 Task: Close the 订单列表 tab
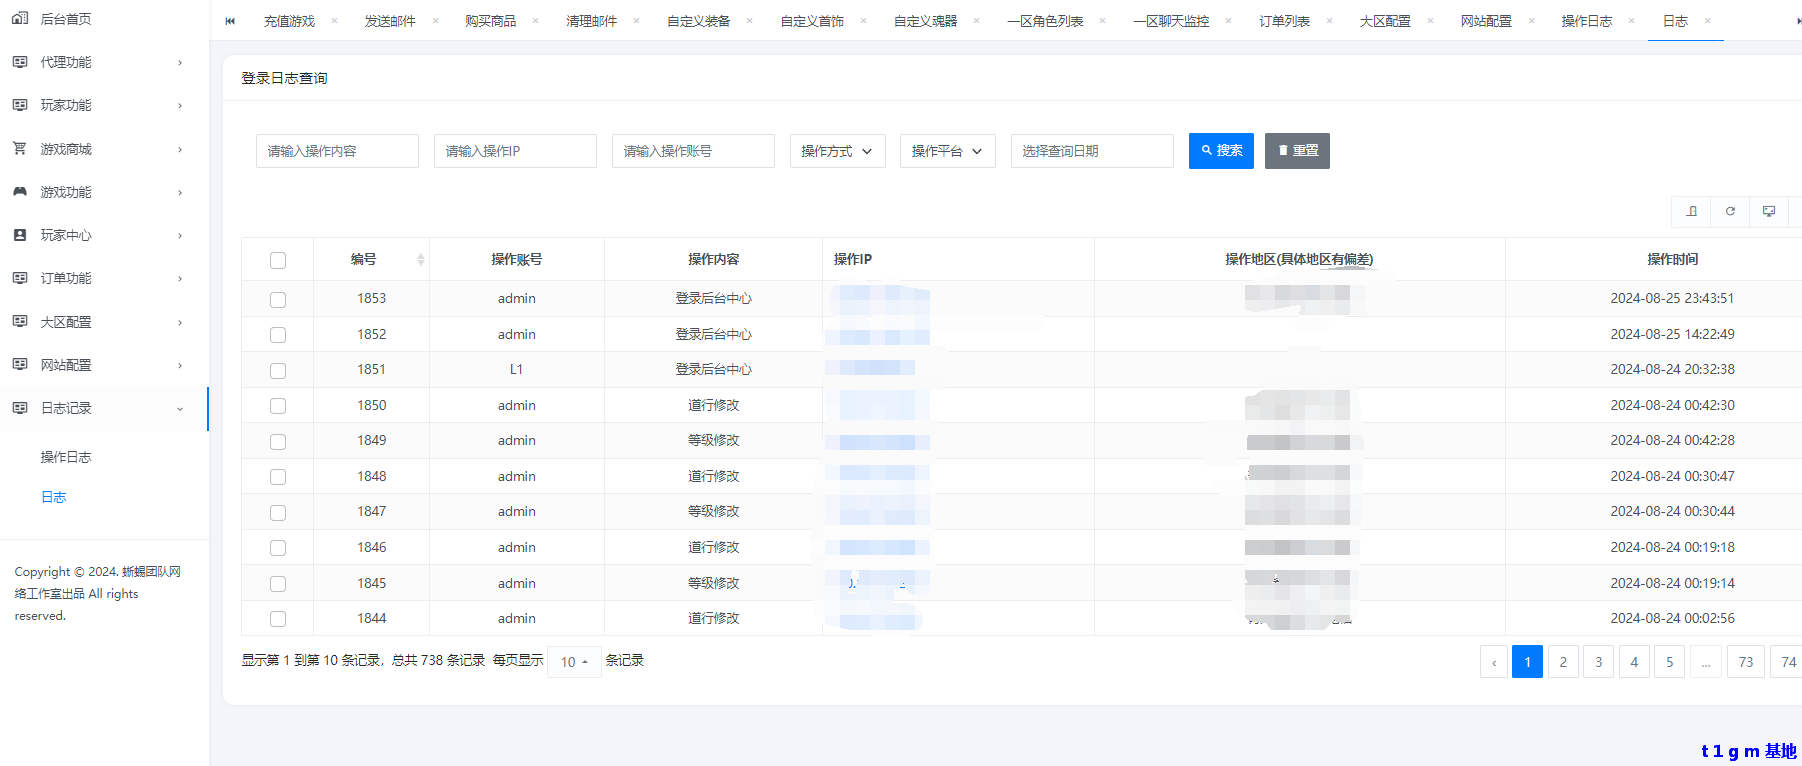point(1329,21)
